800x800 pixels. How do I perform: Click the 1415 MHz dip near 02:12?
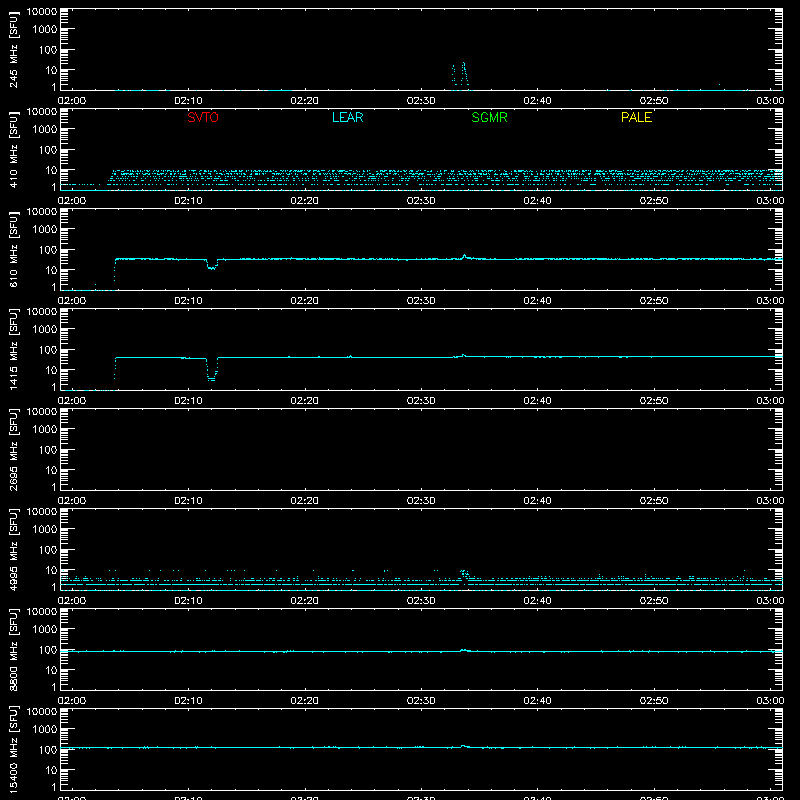[x=212, y=371]
